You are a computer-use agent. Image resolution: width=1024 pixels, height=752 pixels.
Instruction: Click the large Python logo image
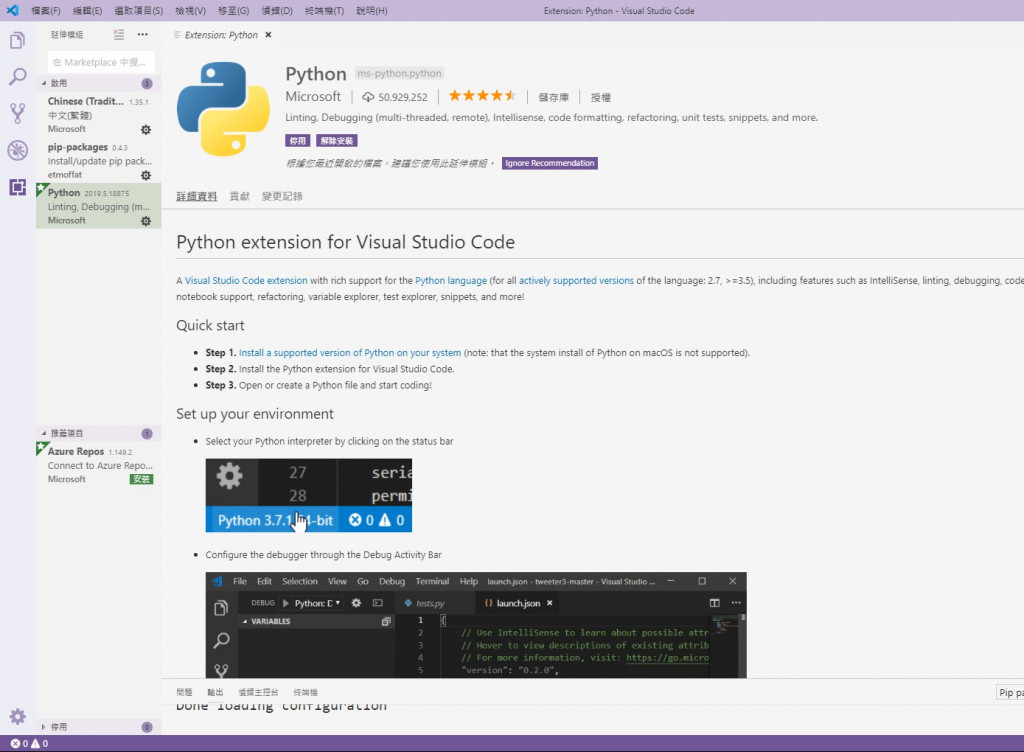pos(223,109)
